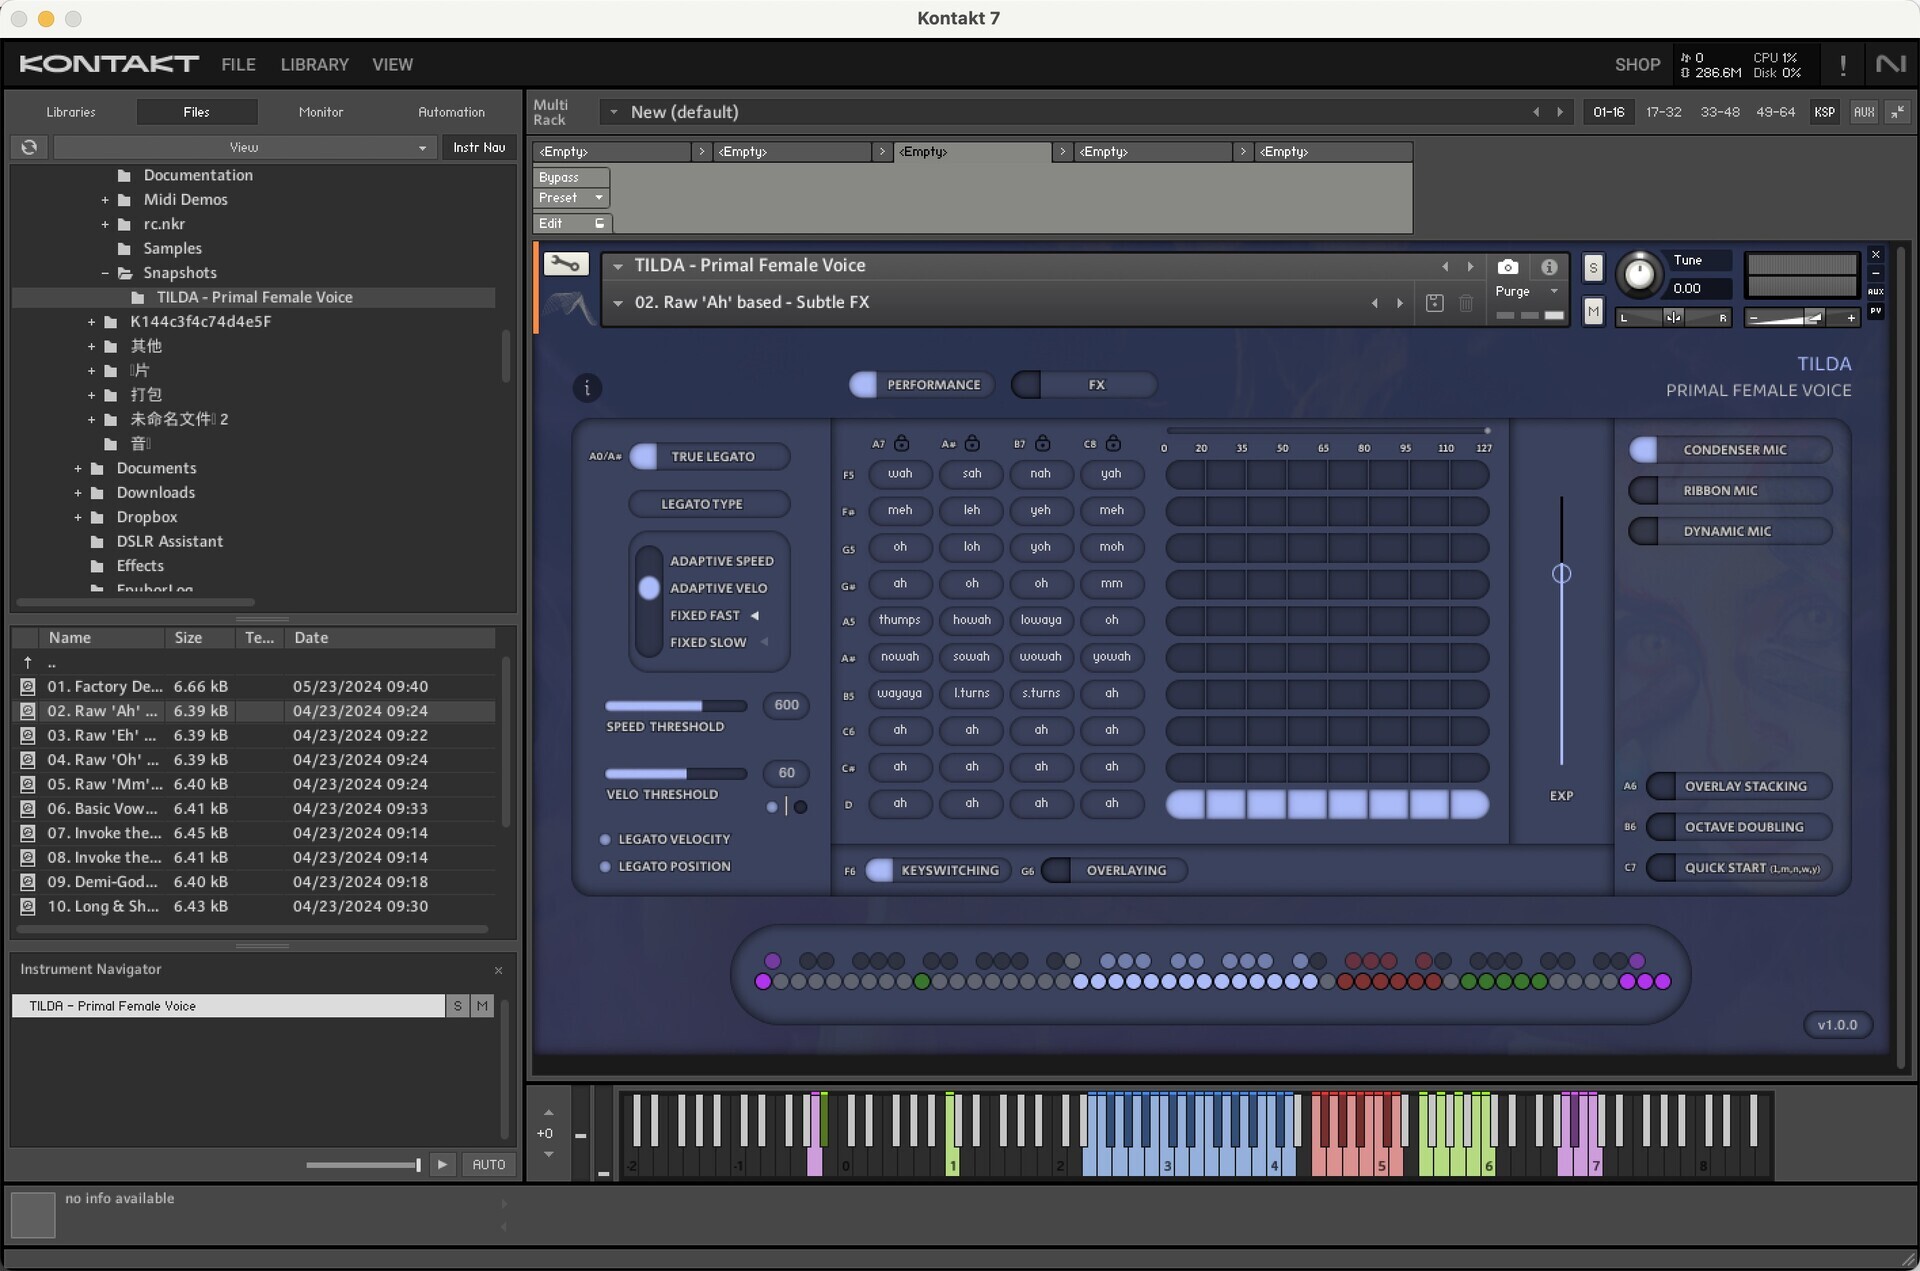
Task: Mute the TILDA instrument M button
Action: (x=1593, y=312)
